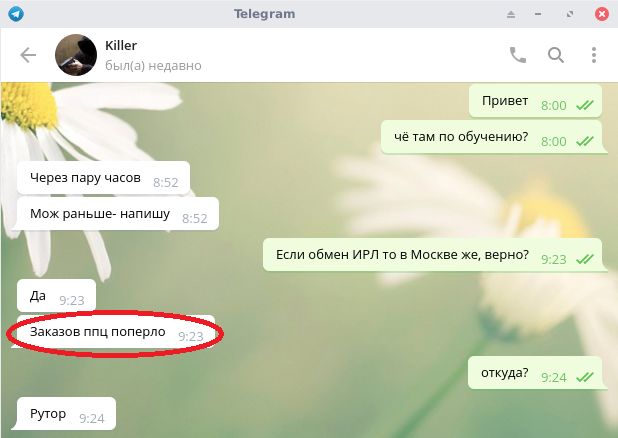618x438 pixels.
Task: Select the 'откуда?' message bubble
Action: coord(535,373)
